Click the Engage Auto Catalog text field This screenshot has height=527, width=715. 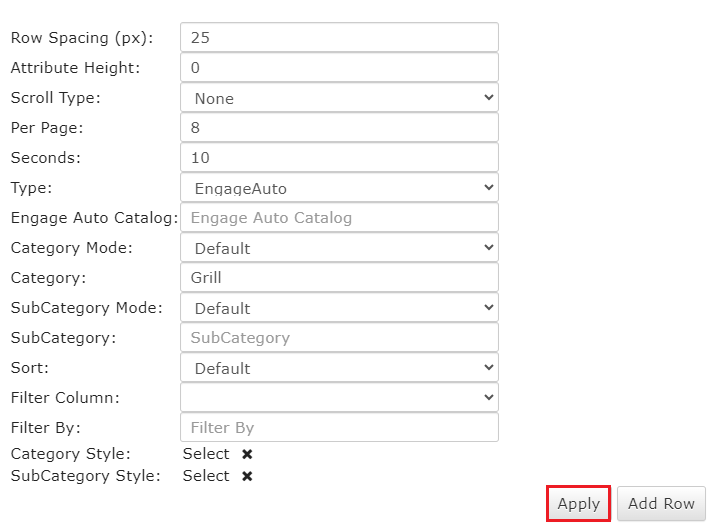(x=339, y=218)
